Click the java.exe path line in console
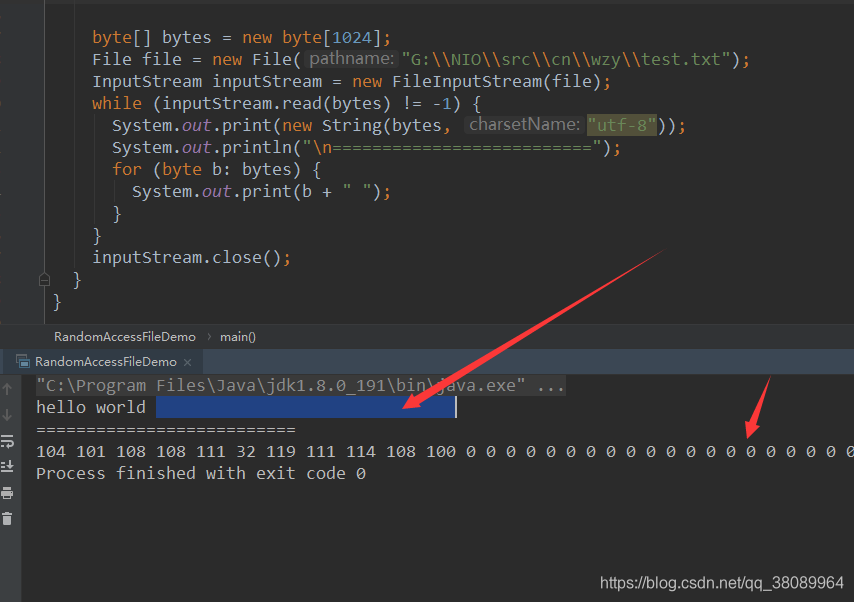Screen dimensions: 854x602 280,385
